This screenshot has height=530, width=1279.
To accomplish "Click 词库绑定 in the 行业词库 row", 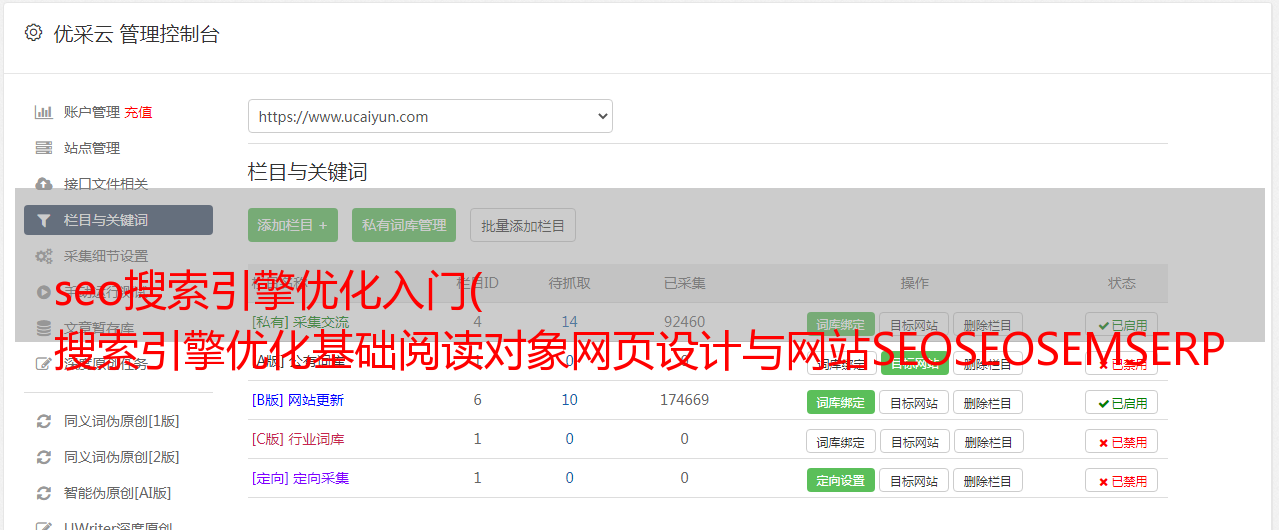I will coord(840,441).
